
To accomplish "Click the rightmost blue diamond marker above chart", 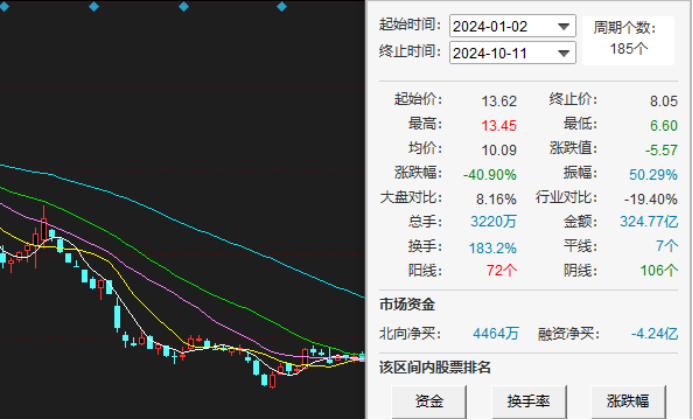I will click(x=278, y=6).
